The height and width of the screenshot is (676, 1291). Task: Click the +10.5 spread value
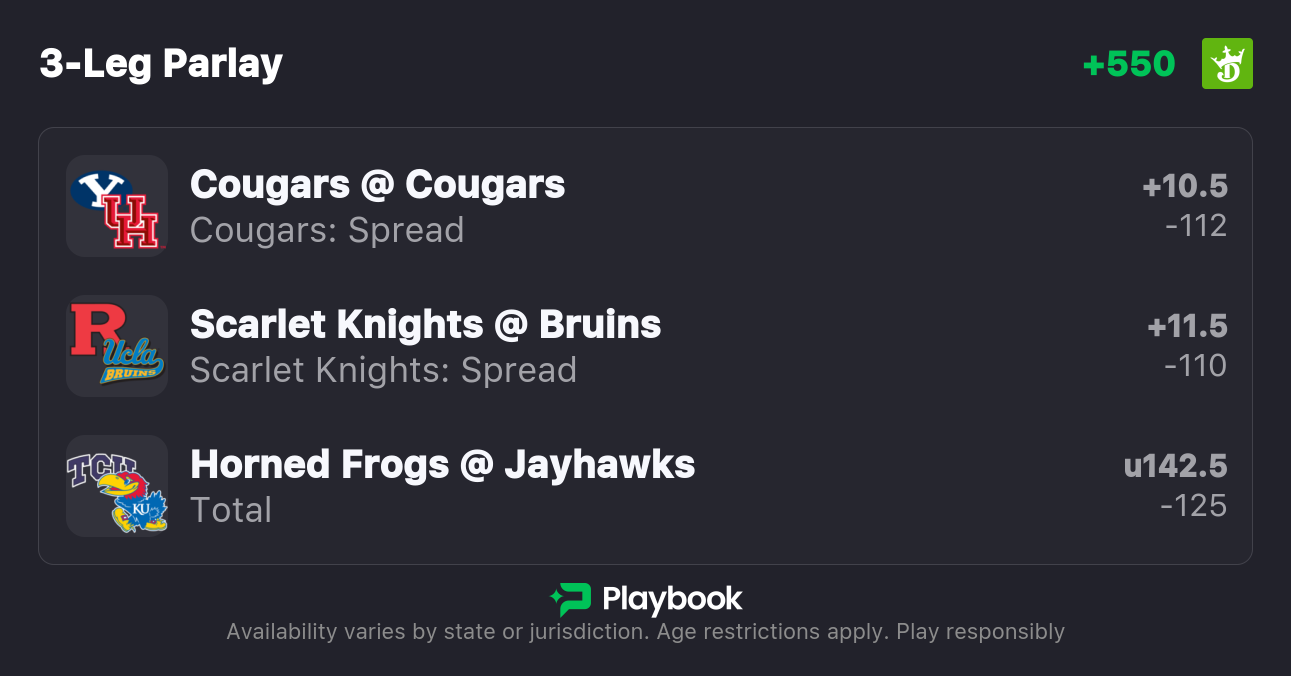[1185, 186]
